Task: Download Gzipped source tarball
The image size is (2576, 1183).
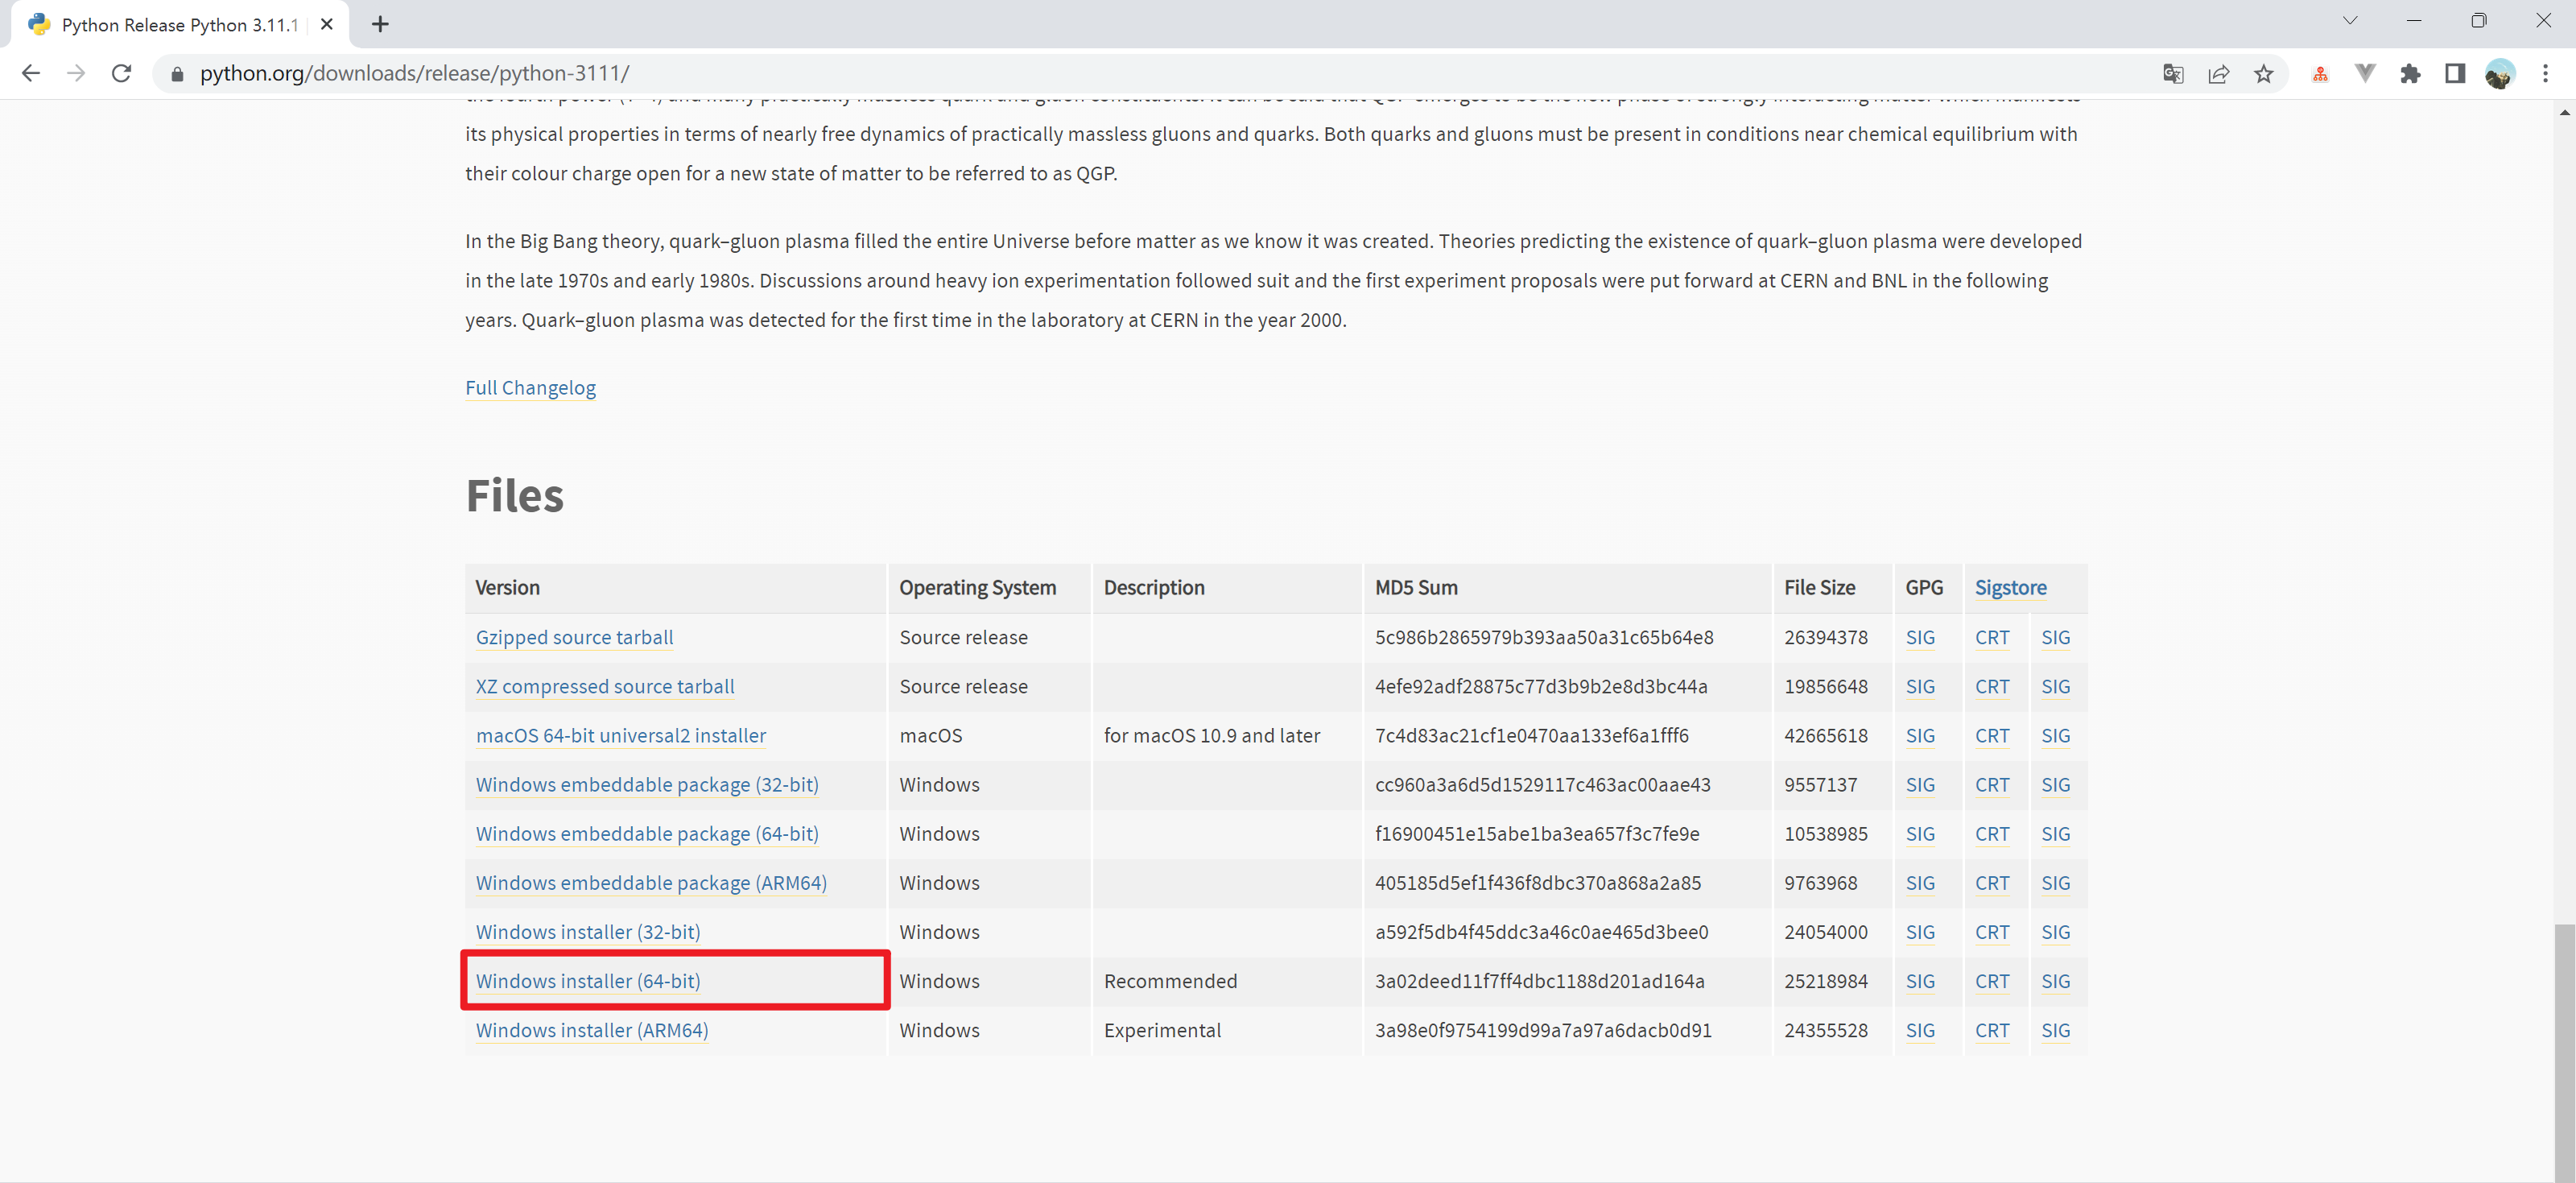Action: tap(574, 638)
